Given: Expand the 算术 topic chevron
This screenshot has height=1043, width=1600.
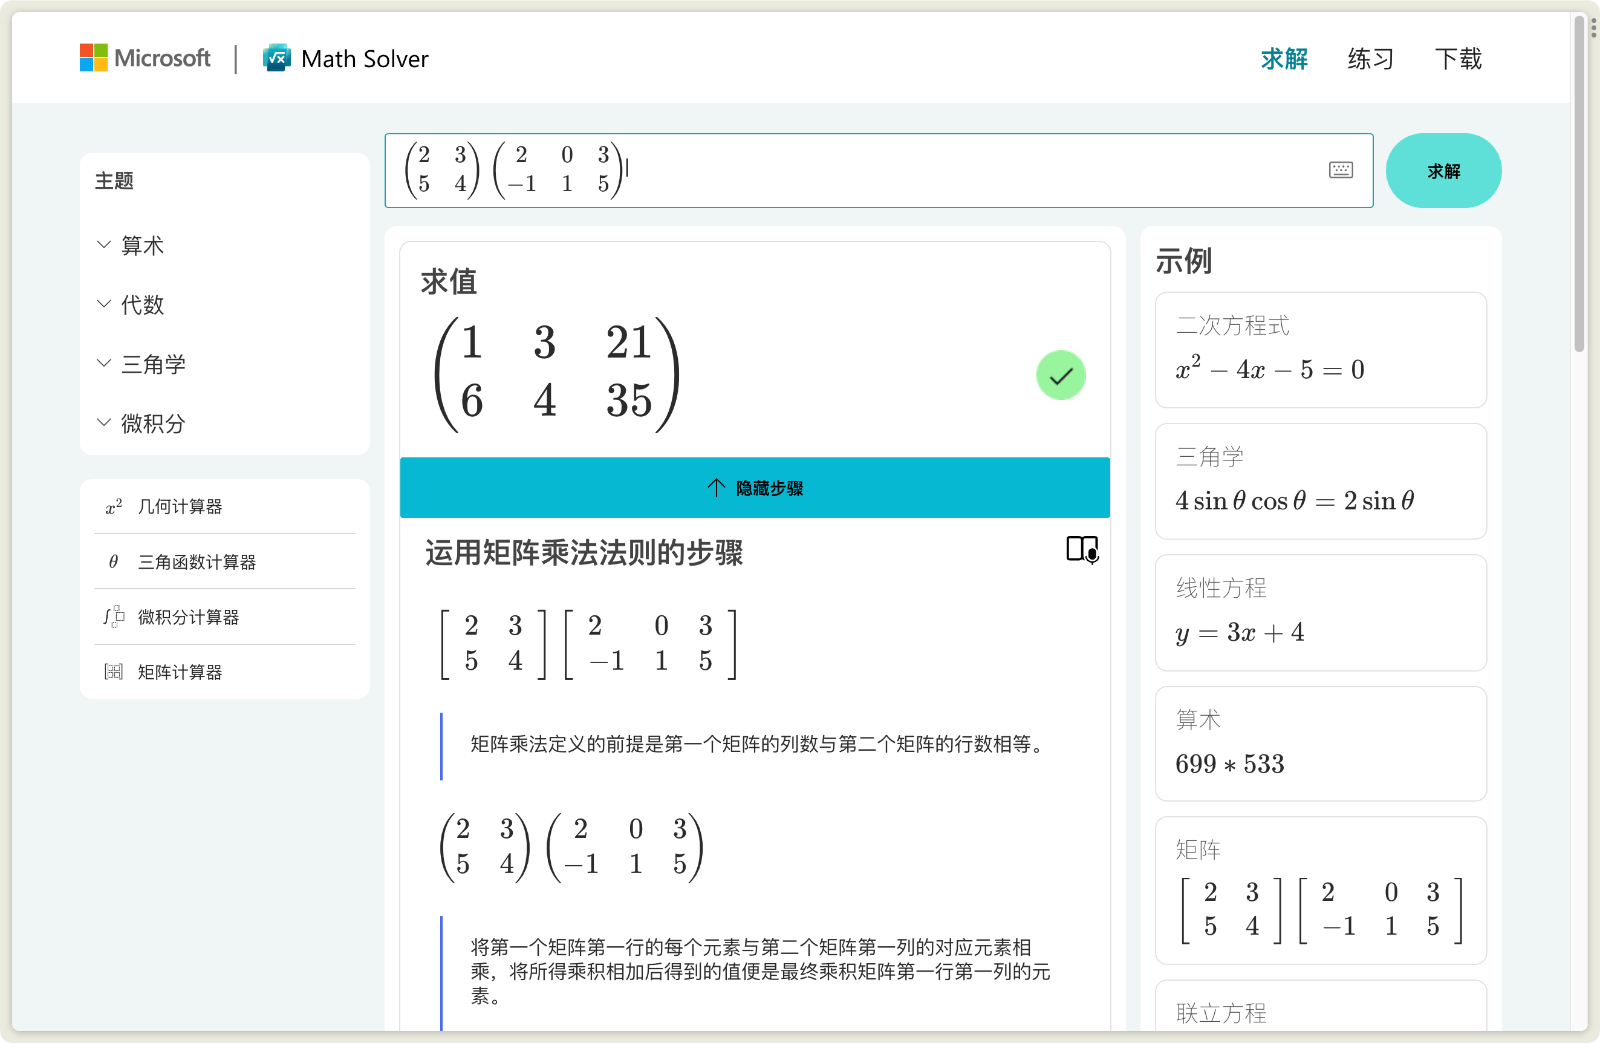Looking at the screenshot, I should (104, 245).
